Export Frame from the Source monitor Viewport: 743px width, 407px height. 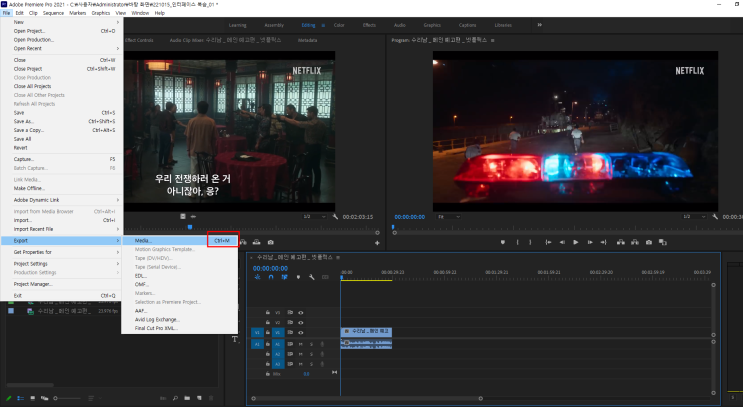click(271, 242)
